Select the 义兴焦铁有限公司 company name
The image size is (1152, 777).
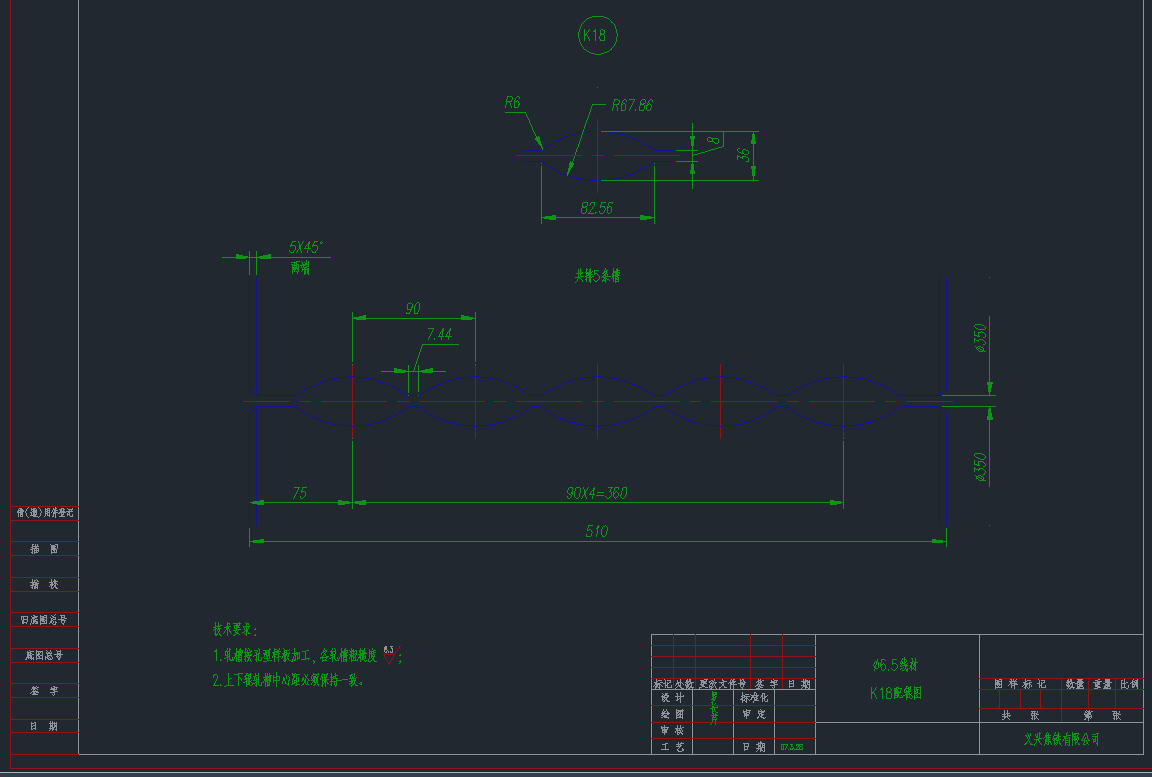click(1061, 739)
